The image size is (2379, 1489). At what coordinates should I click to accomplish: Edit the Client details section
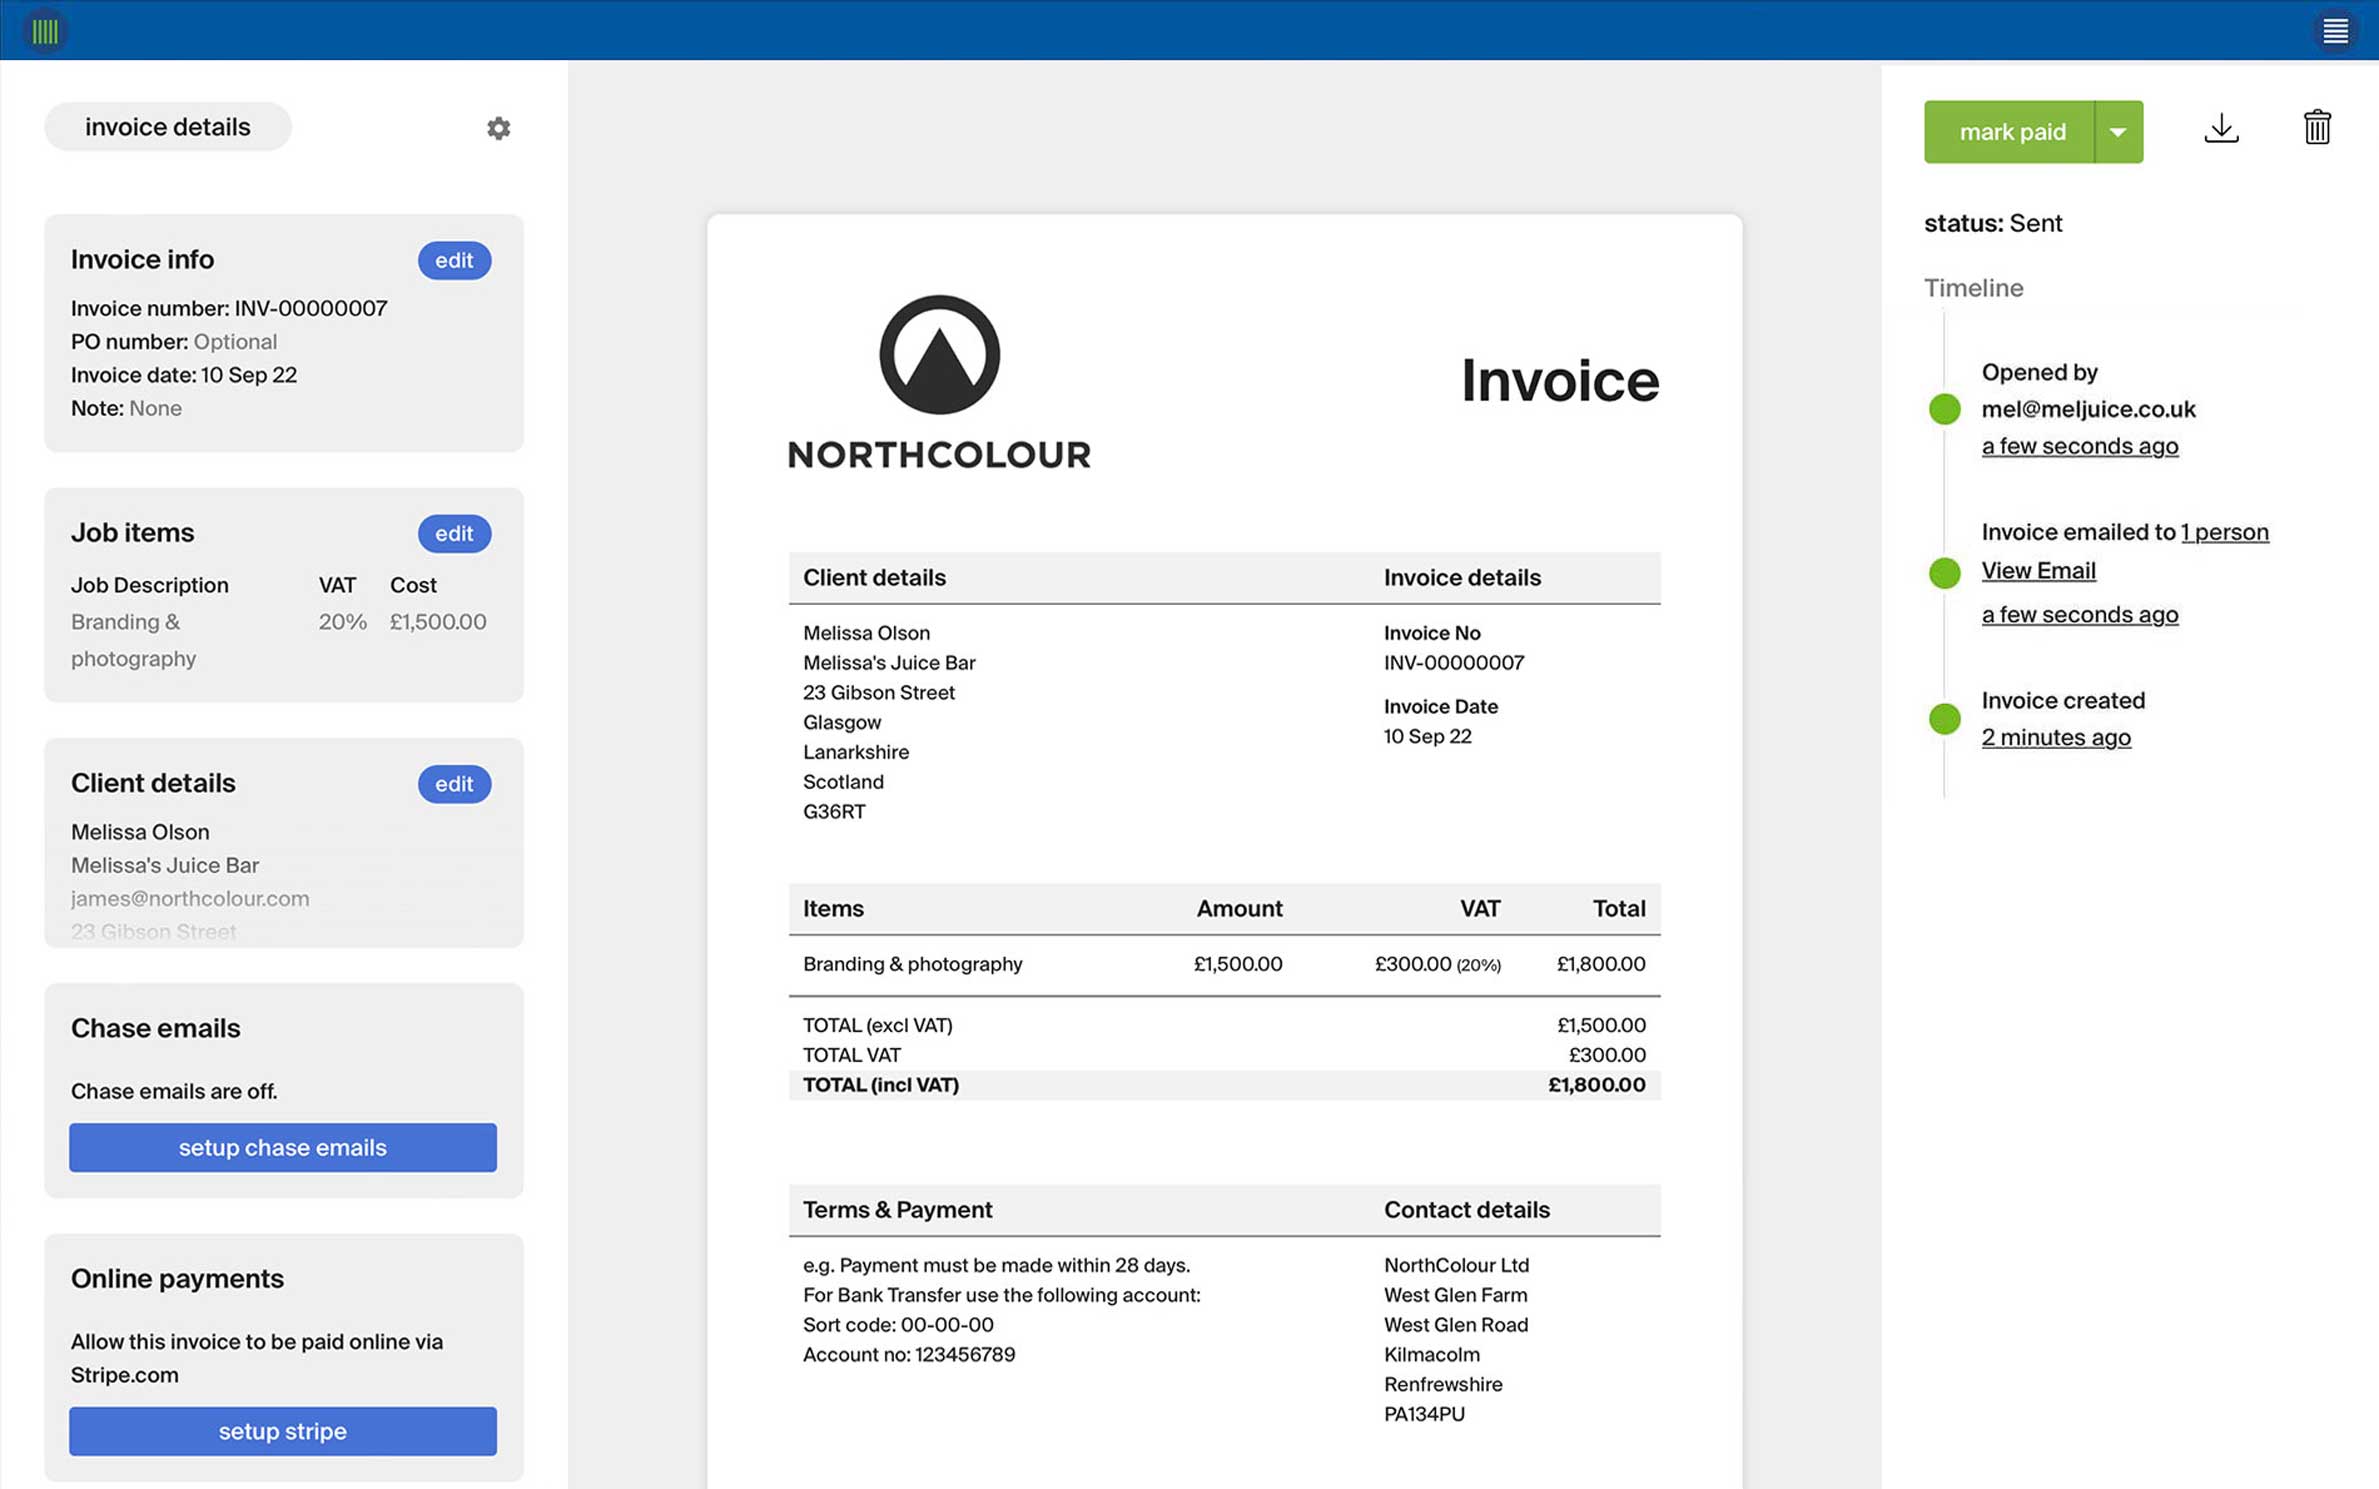454,784
